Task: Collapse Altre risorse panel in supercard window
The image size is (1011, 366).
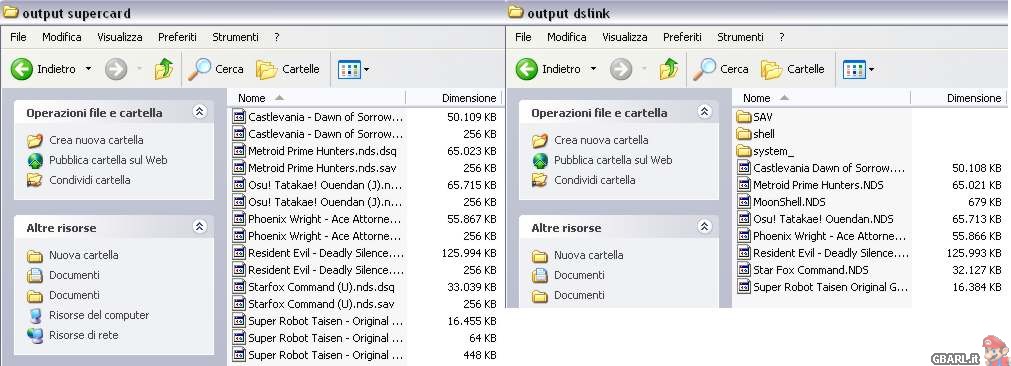Action: coord(199,227)
